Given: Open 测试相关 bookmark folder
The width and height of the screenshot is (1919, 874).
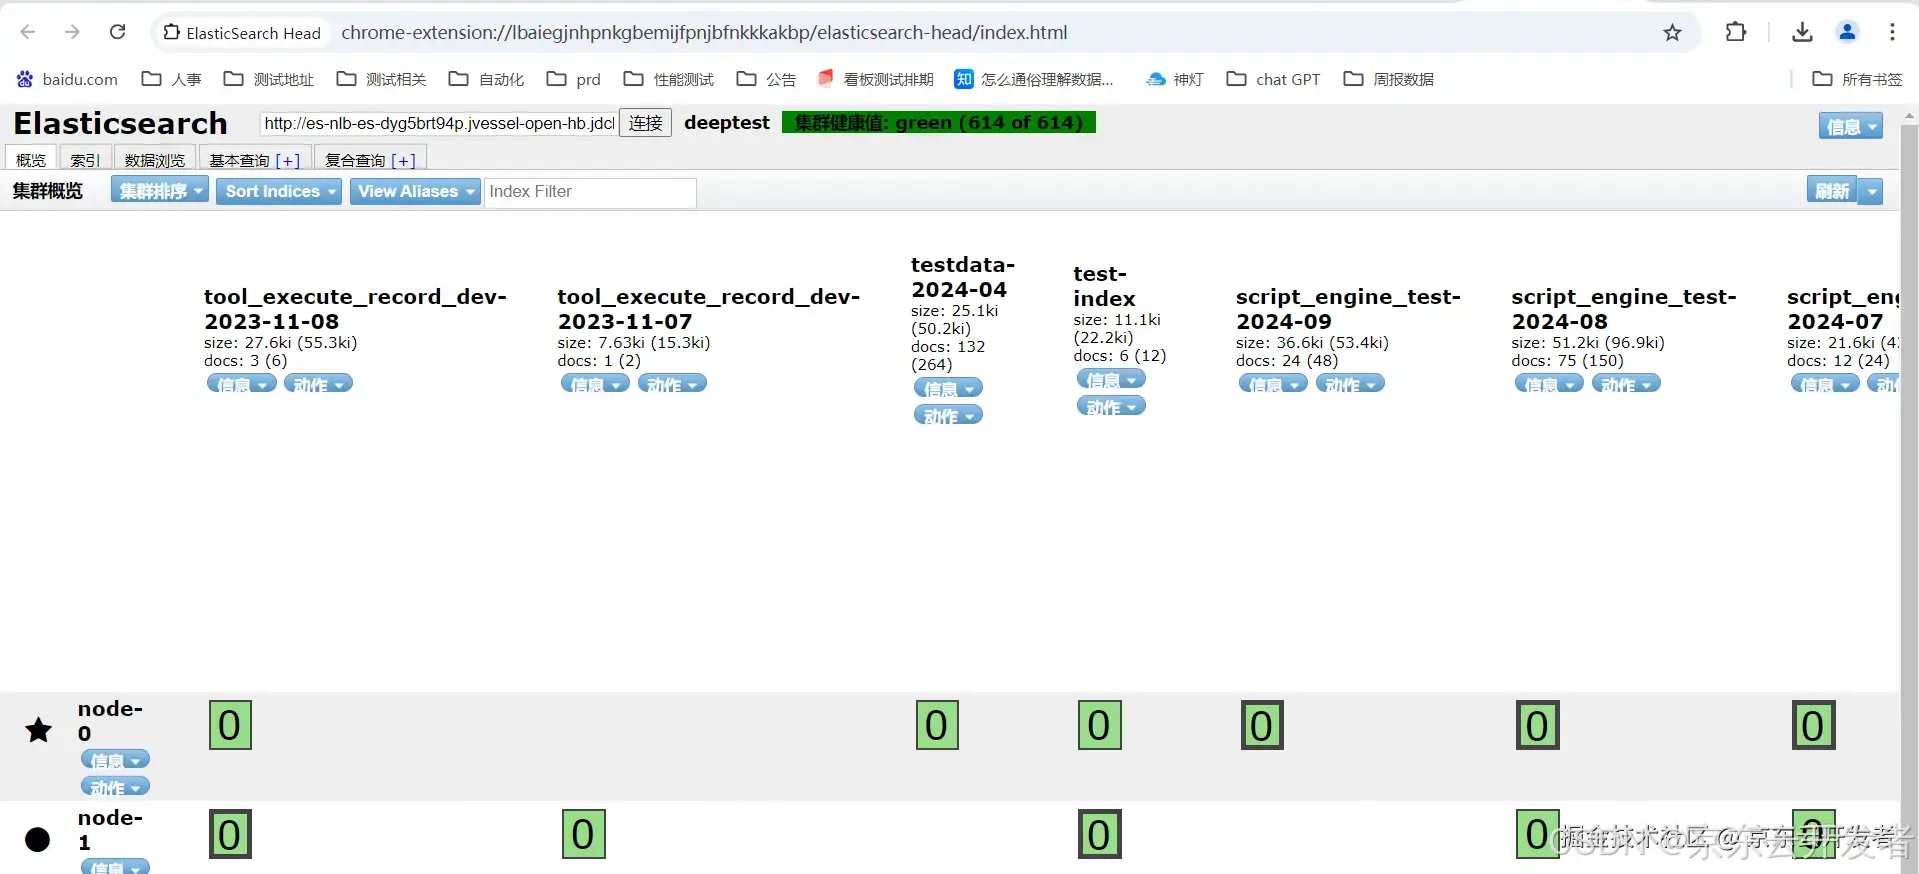Looking at the screenshot, I should coord(381,79).
